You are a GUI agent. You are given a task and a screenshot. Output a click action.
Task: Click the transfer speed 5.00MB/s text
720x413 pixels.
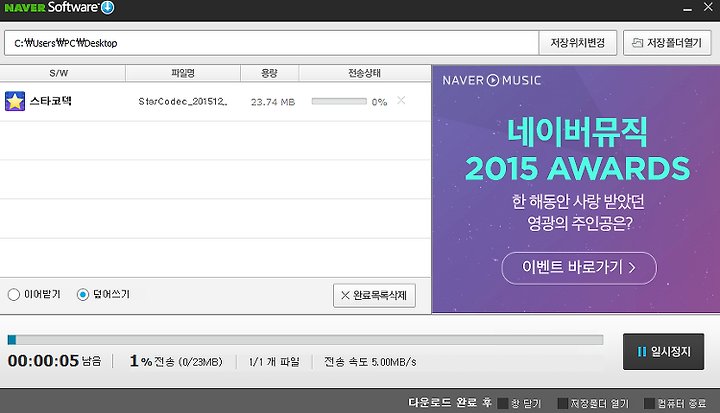click(x=370, y=362)
